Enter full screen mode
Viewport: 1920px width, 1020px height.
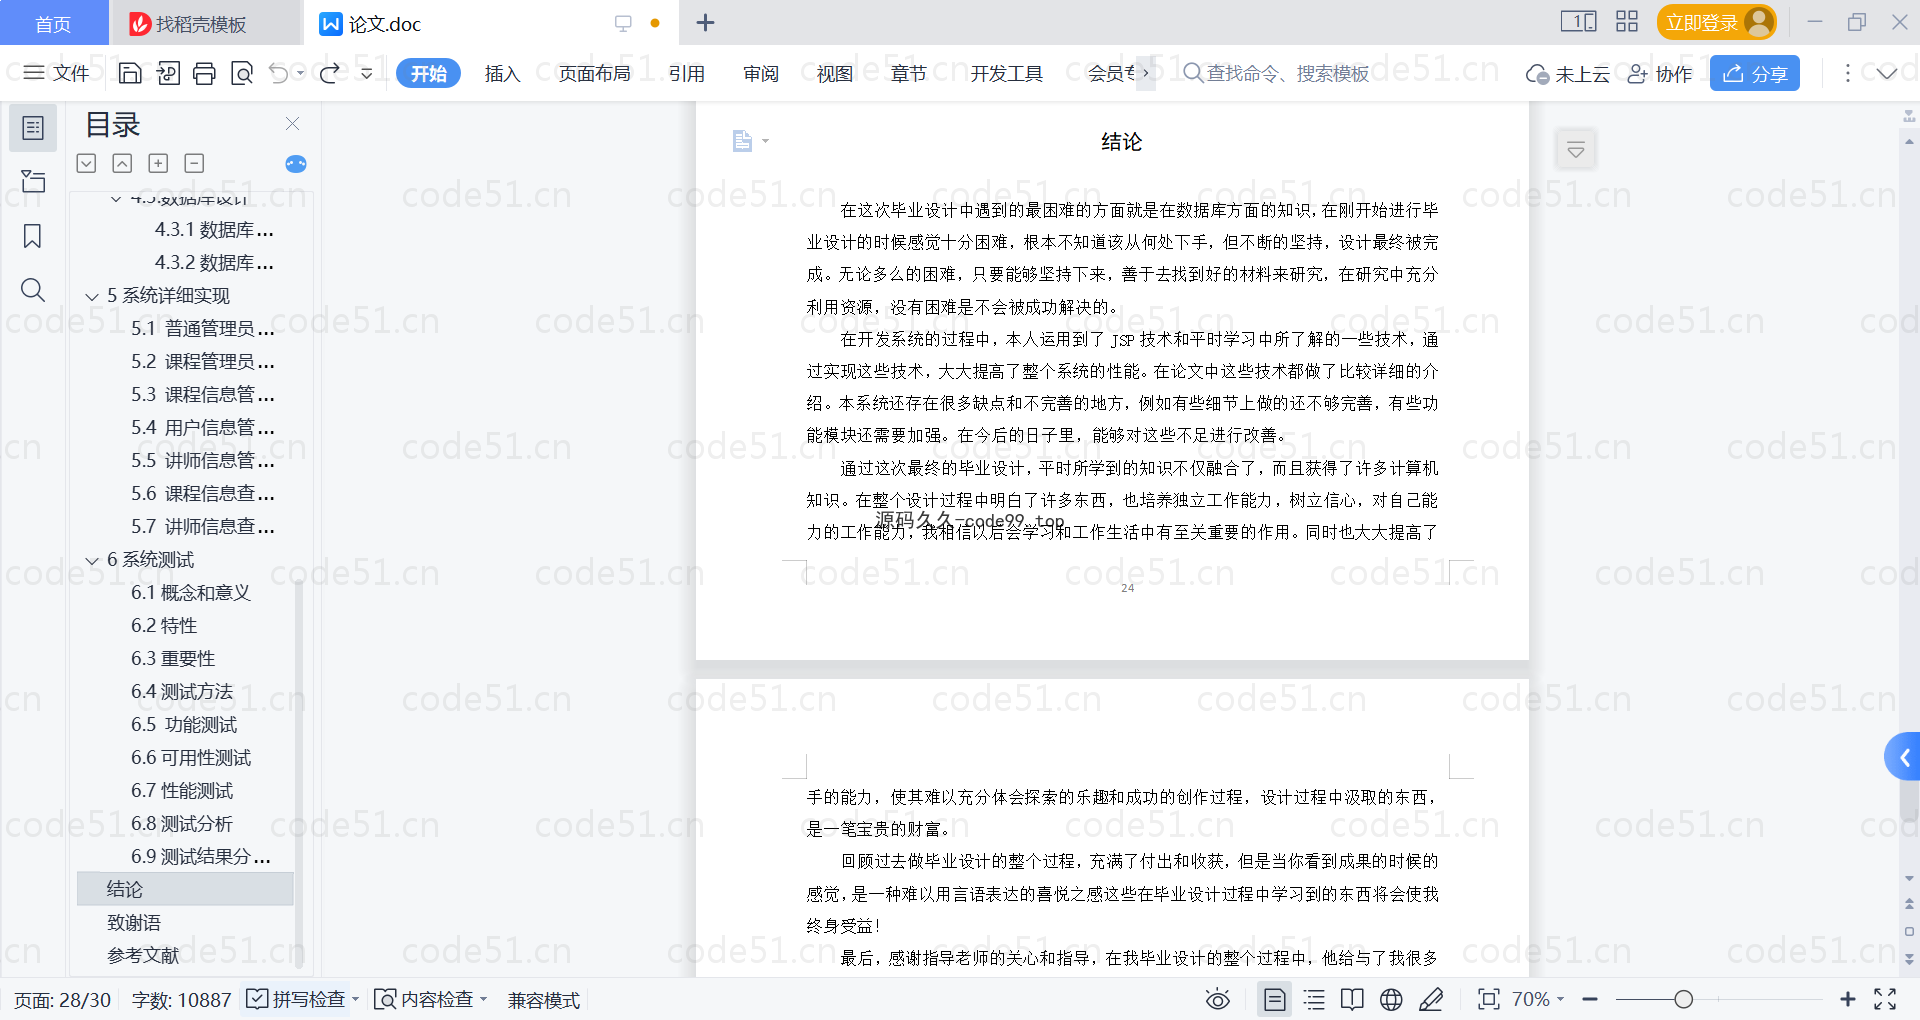(x=1885, y=999)
